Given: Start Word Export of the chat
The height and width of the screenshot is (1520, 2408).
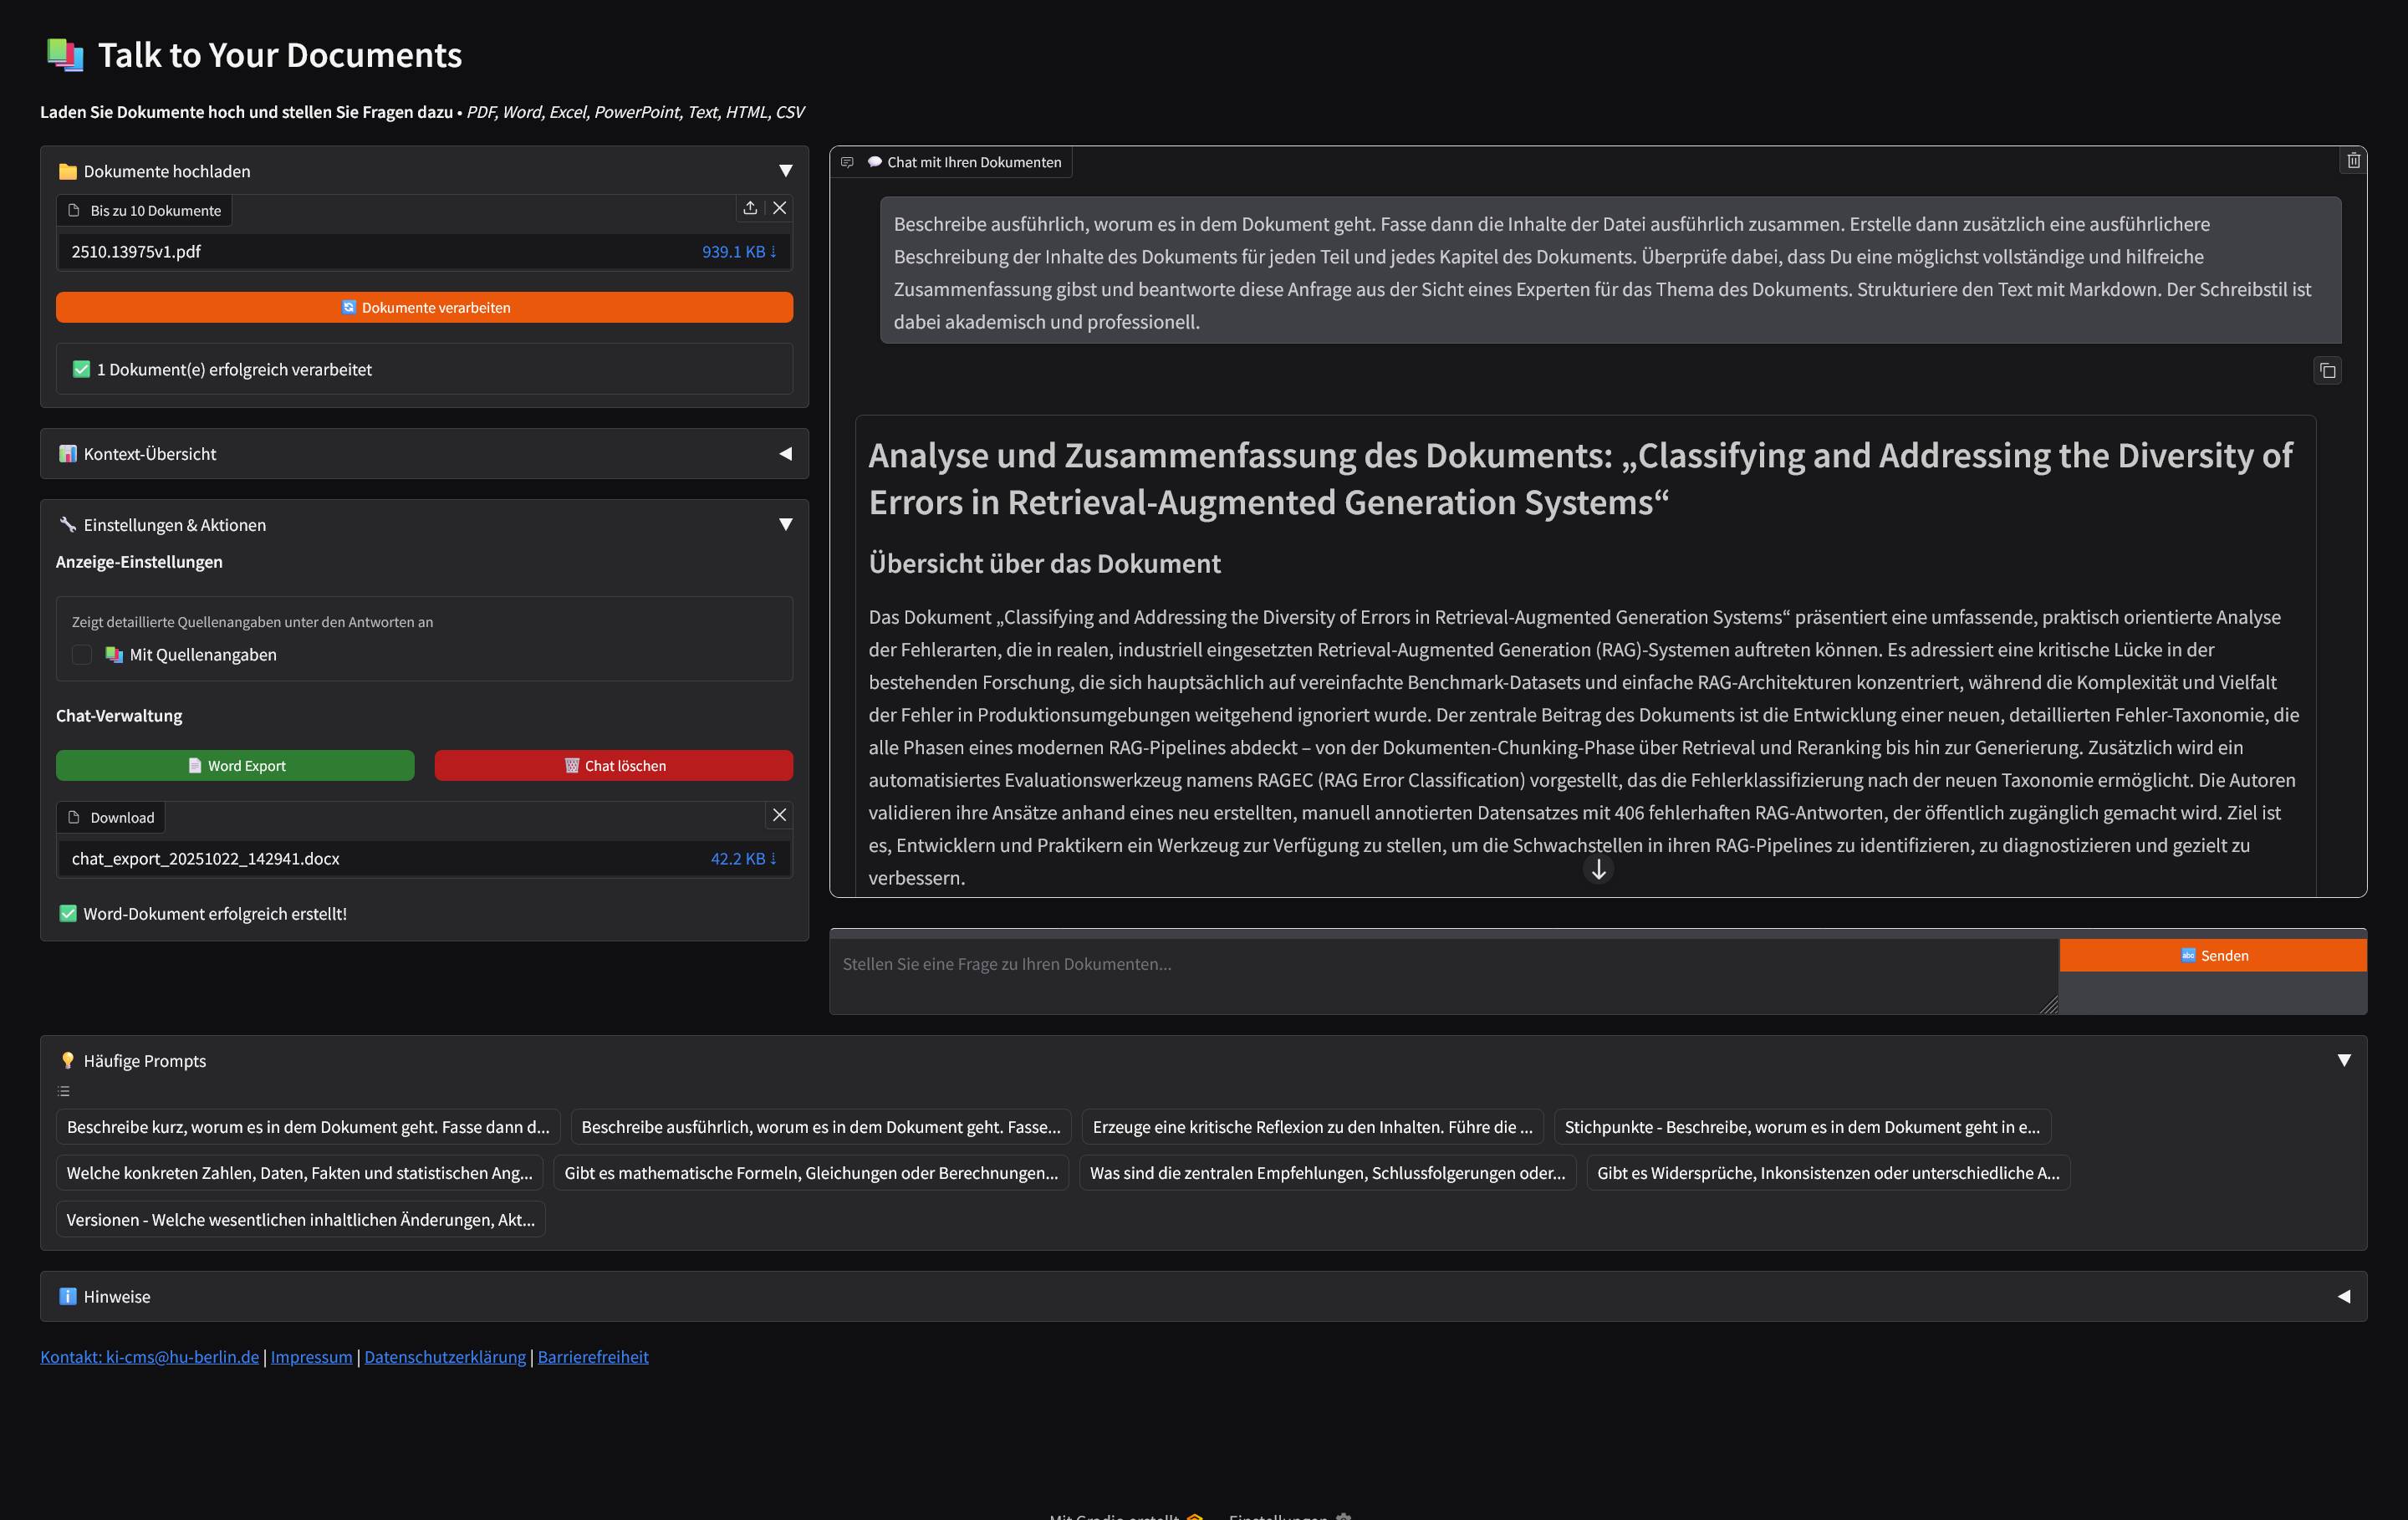Looking at the screenshot, I should click(x=234, y=765).
